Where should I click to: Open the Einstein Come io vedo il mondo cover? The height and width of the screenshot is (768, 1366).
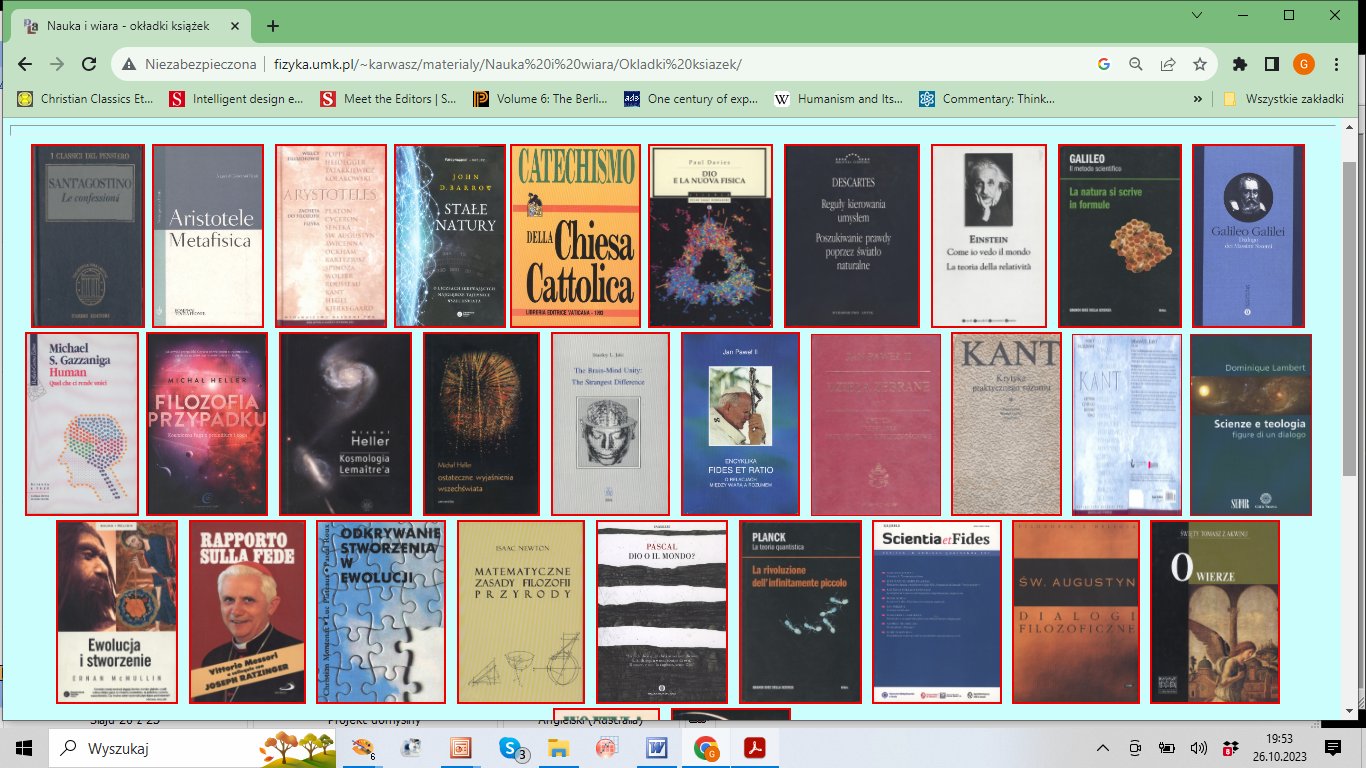point(989,236)
